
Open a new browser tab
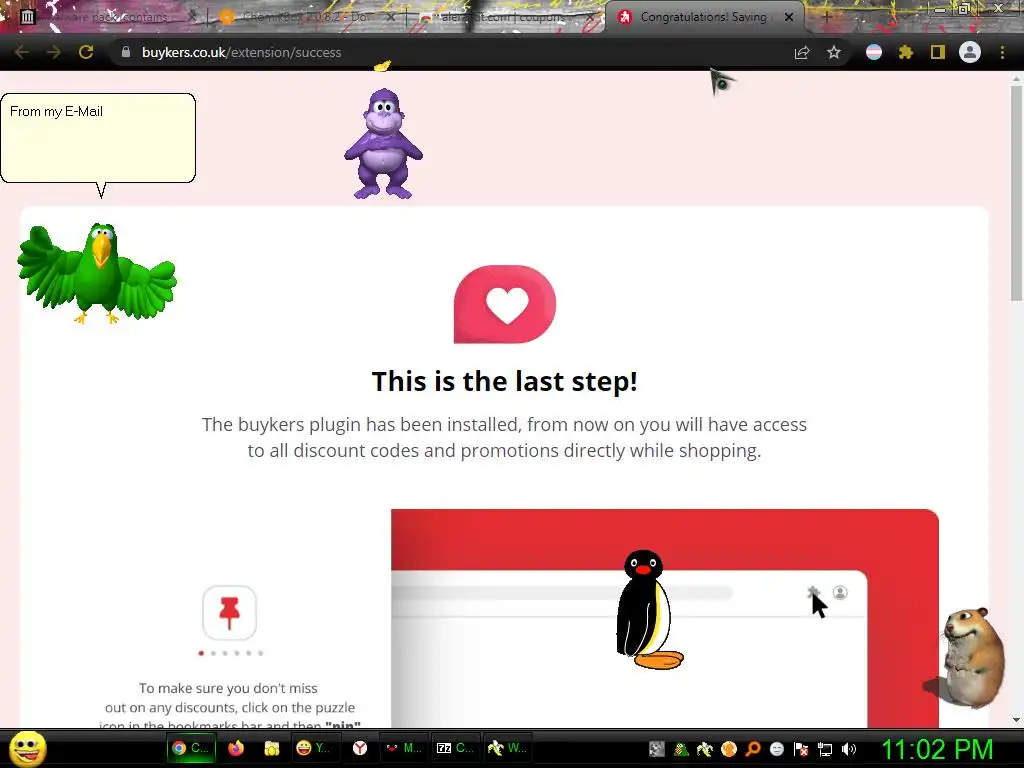coord(826,18)
